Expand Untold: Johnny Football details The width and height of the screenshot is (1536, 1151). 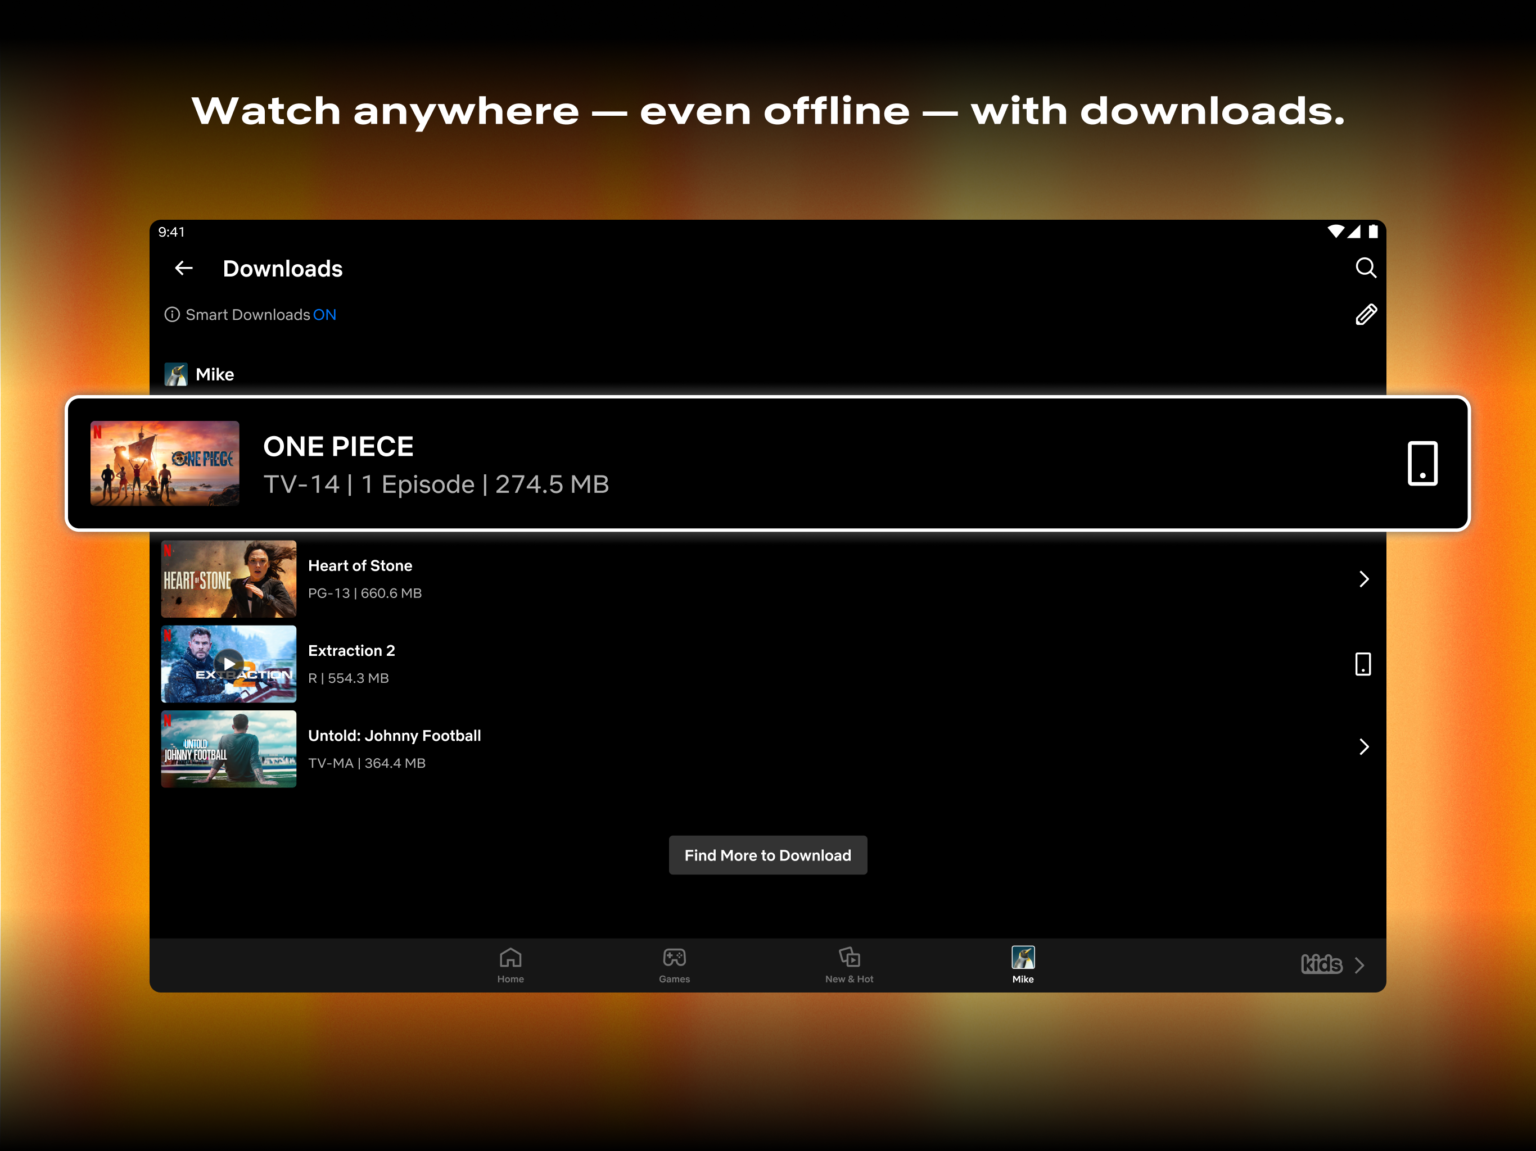(x=1364, y=746)
